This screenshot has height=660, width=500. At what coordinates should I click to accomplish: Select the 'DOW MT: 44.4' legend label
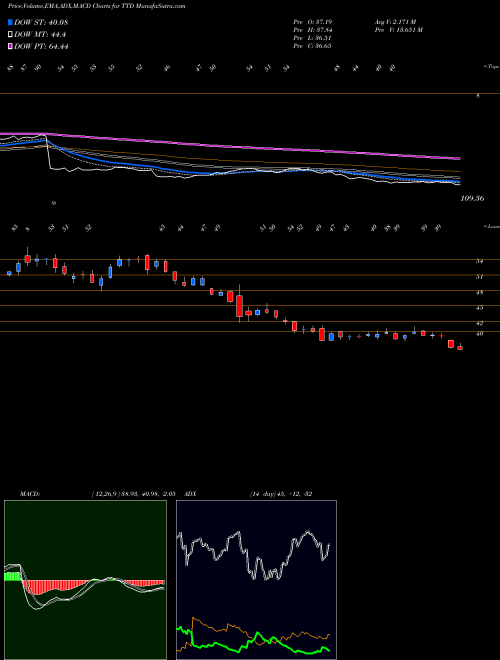coord(40,35)
